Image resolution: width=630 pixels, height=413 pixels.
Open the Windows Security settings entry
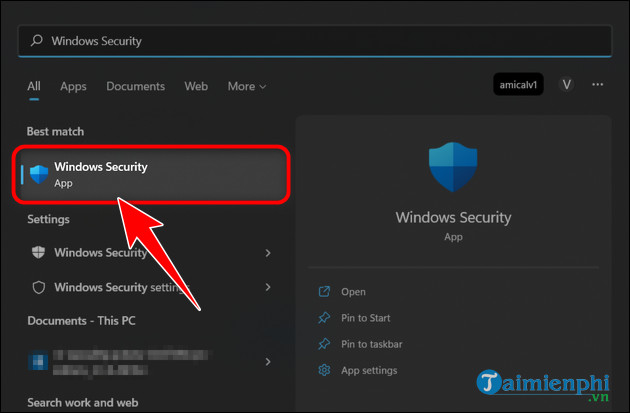click(x=151, y=287)
